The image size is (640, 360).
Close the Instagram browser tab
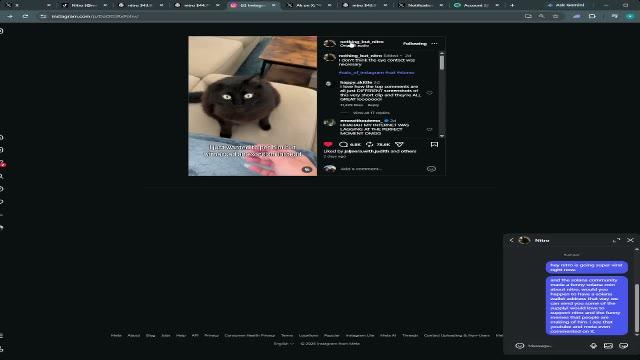[273, 5]
